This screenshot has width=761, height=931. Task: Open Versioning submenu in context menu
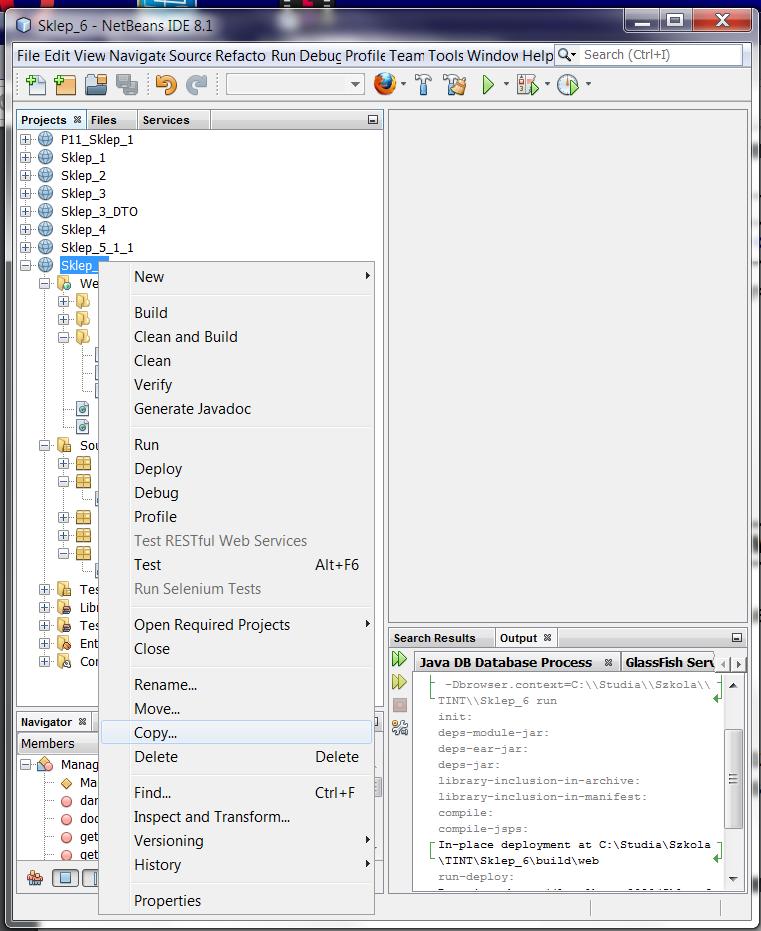point(236,841)
